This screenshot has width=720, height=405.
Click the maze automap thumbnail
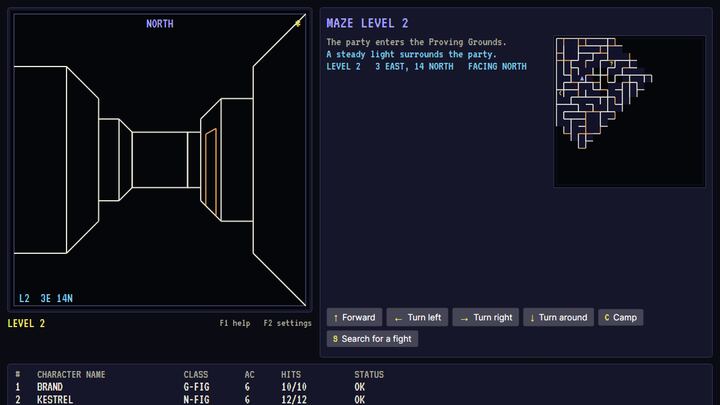point(630,112)
